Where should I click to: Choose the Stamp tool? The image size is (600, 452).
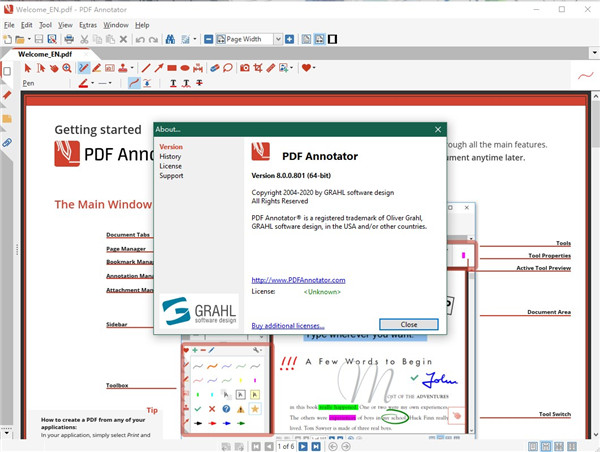coord(123,68)
